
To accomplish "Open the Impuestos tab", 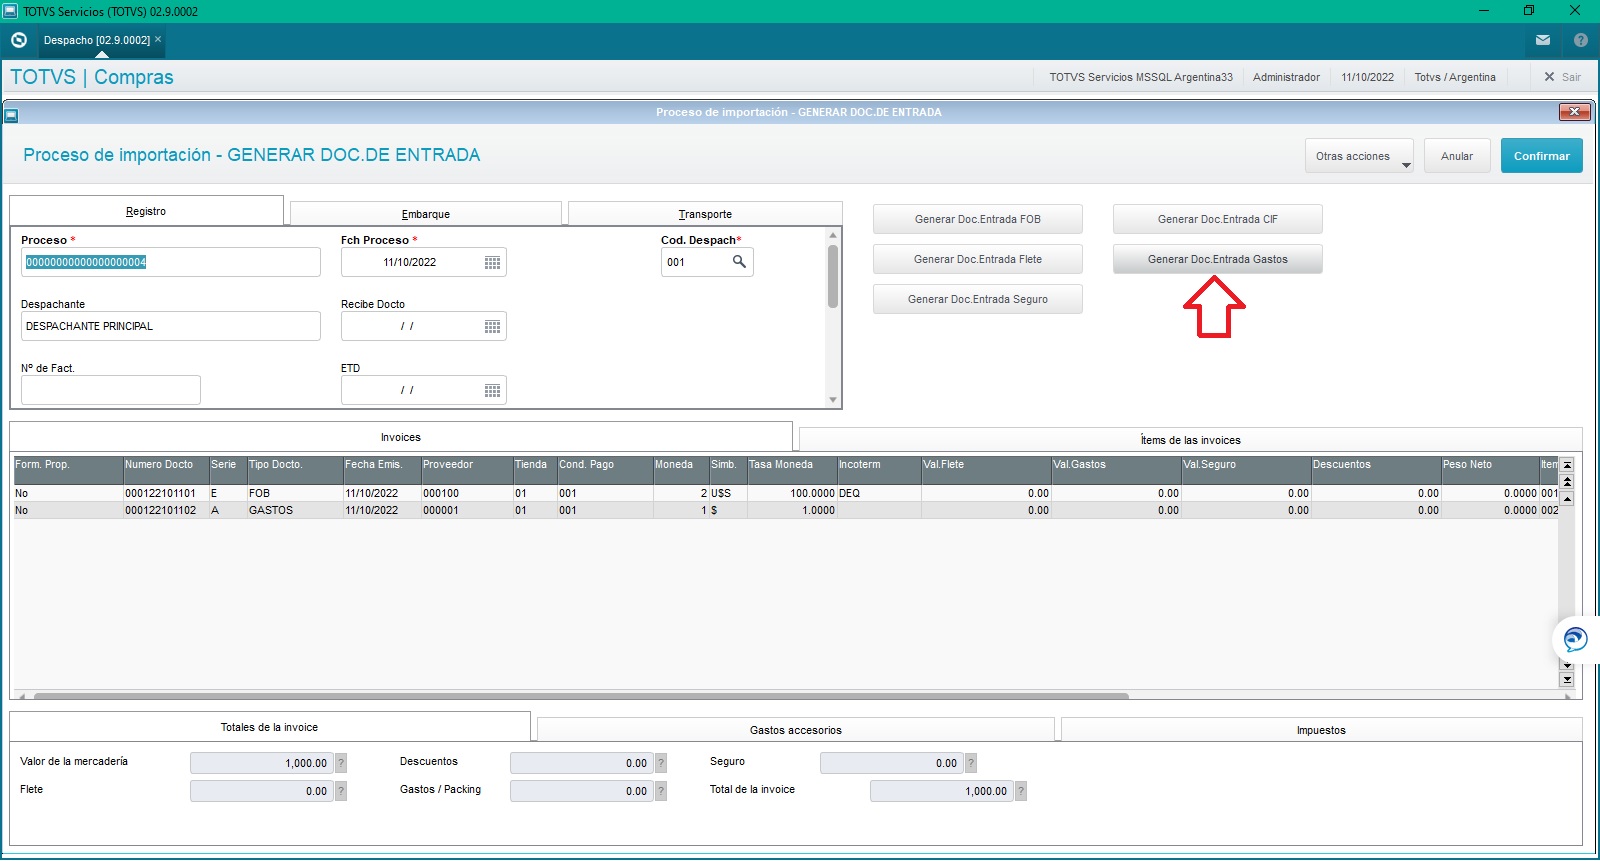I will coord(1321,730).
